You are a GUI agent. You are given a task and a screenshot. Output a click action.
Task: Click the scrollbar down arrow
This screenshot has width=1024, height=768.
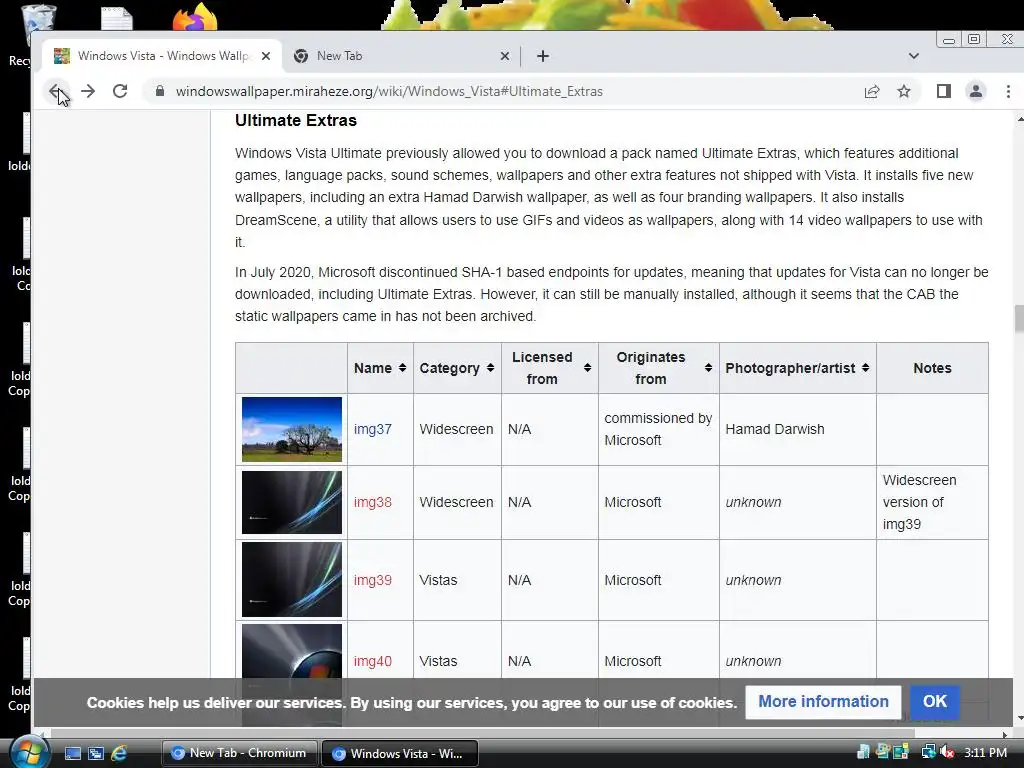click(1019, 718)
